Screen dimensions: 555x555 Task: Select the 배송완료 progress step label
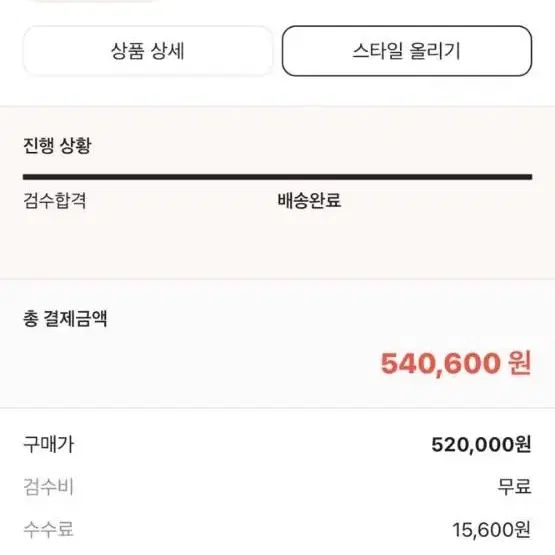point(309,200)
